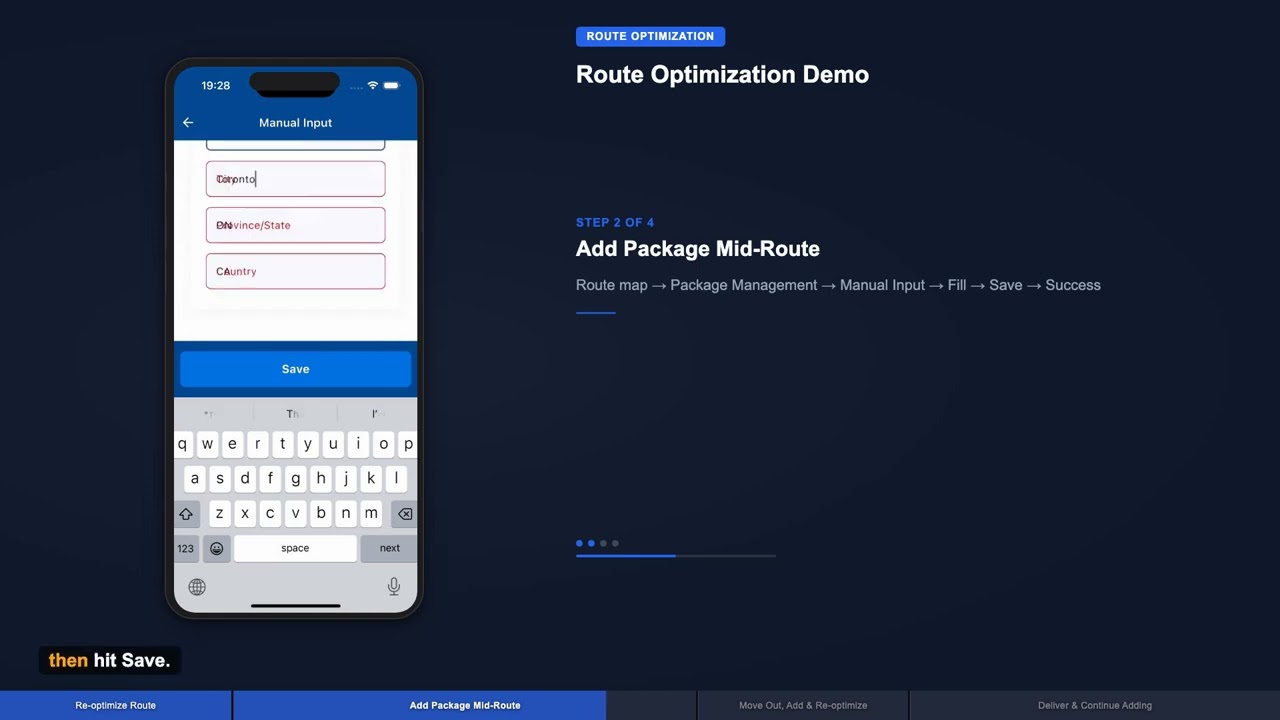Tap the b key
Screen dimensions: 1280x720
pos(320,513)
